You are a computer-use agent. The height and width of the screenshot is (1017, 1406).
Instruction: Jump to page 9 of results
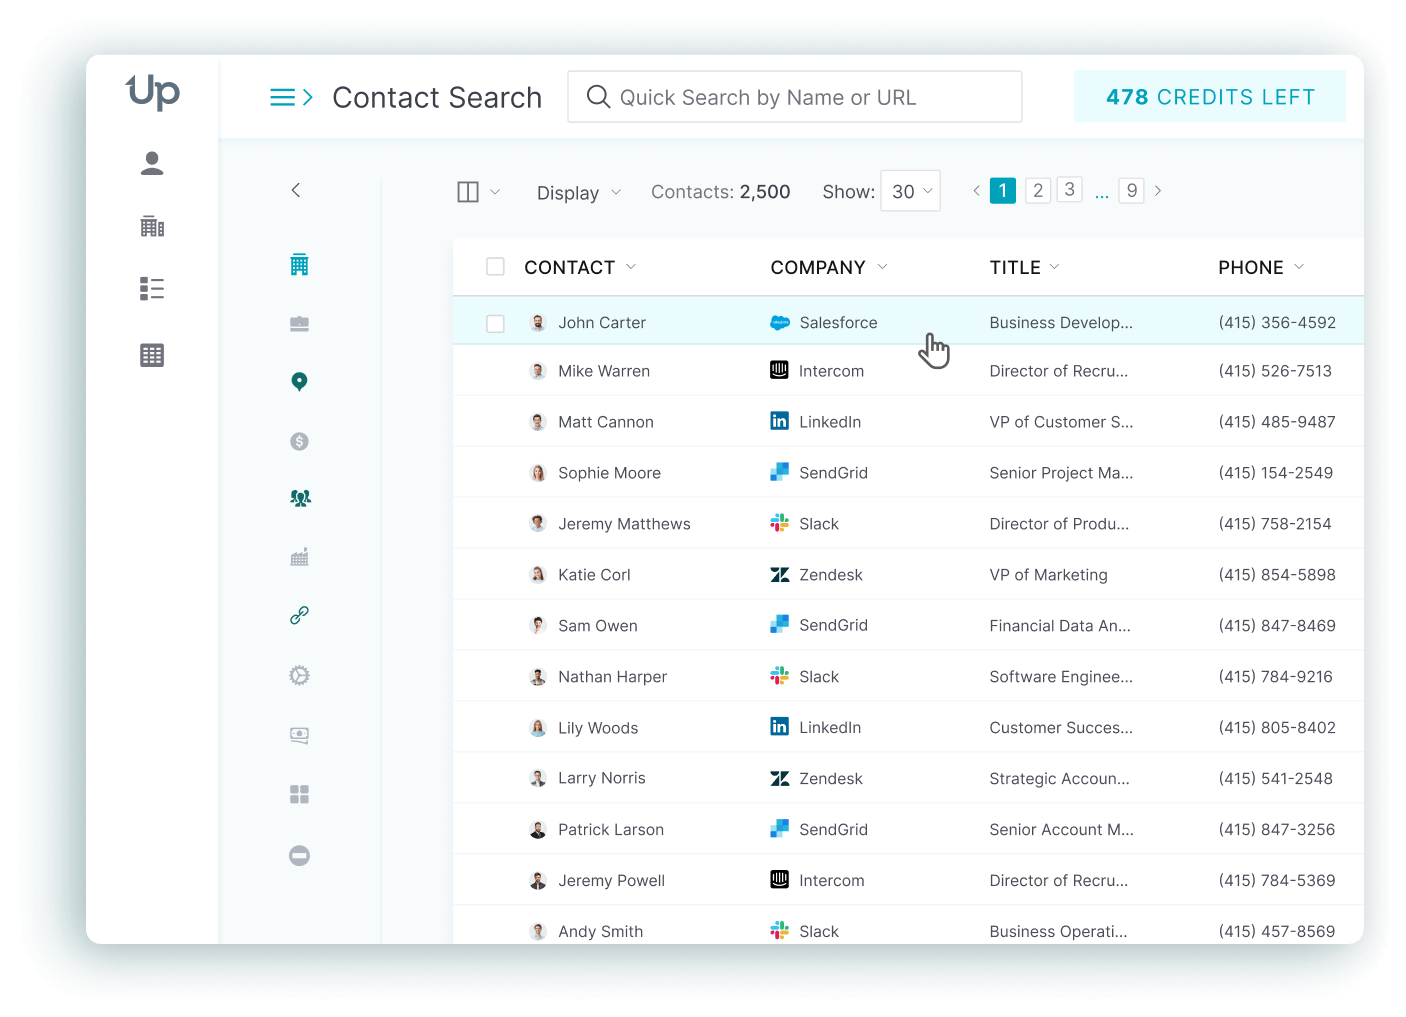1131,191
